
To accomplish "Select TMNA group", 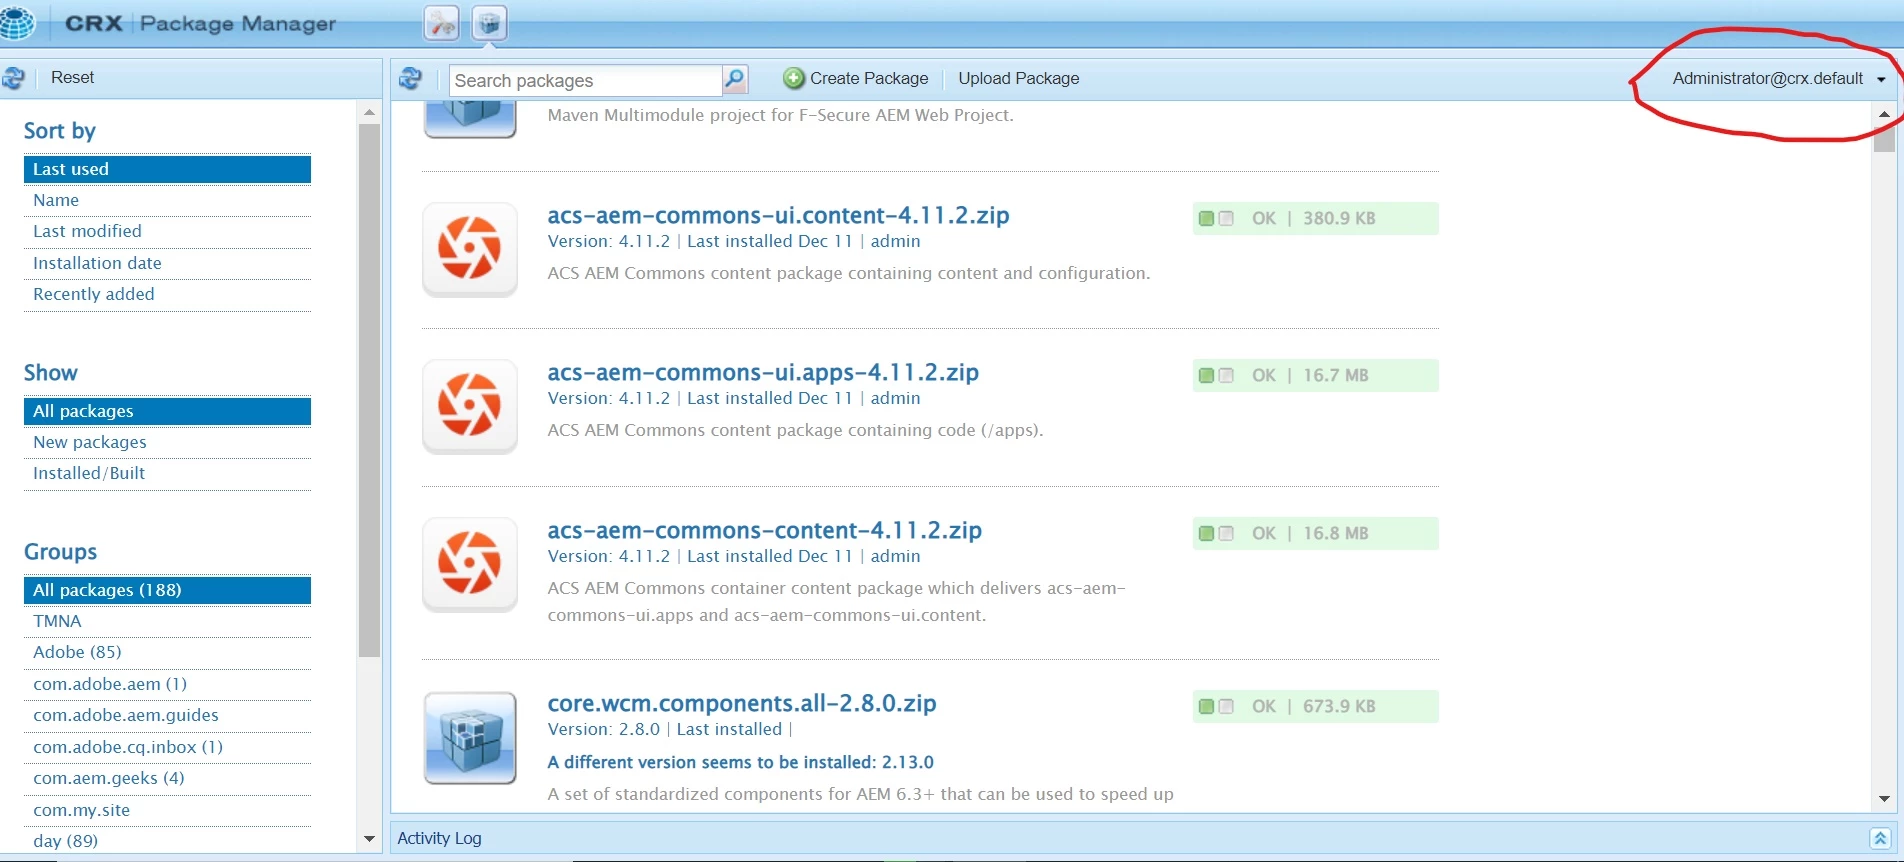I will 167,621.
